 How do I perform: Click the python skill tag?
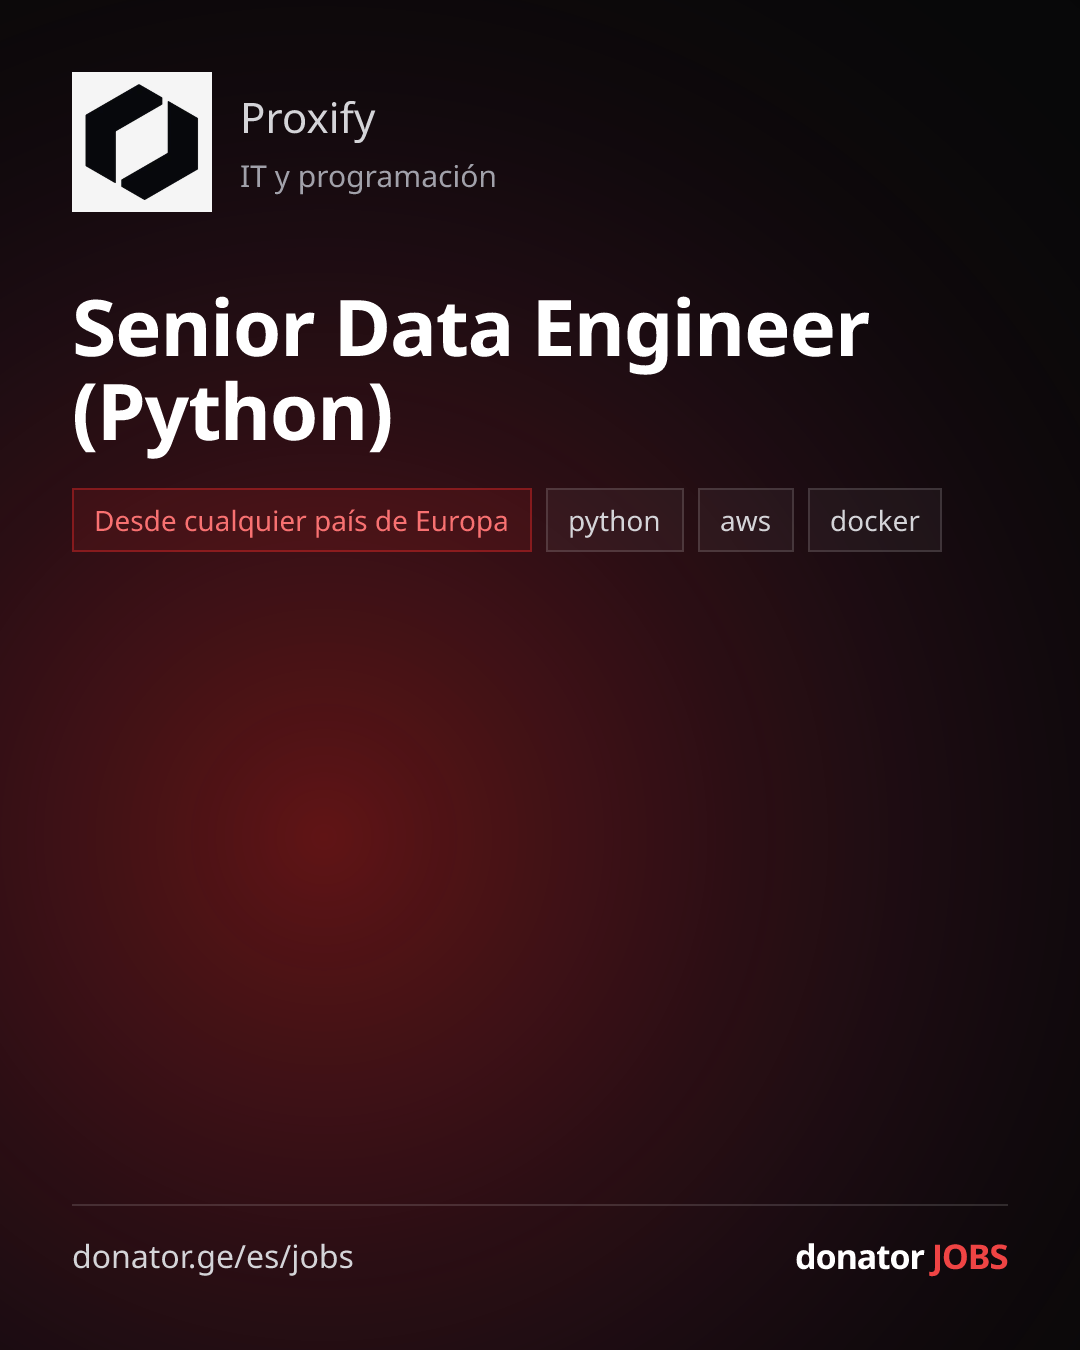coord(615,520)
